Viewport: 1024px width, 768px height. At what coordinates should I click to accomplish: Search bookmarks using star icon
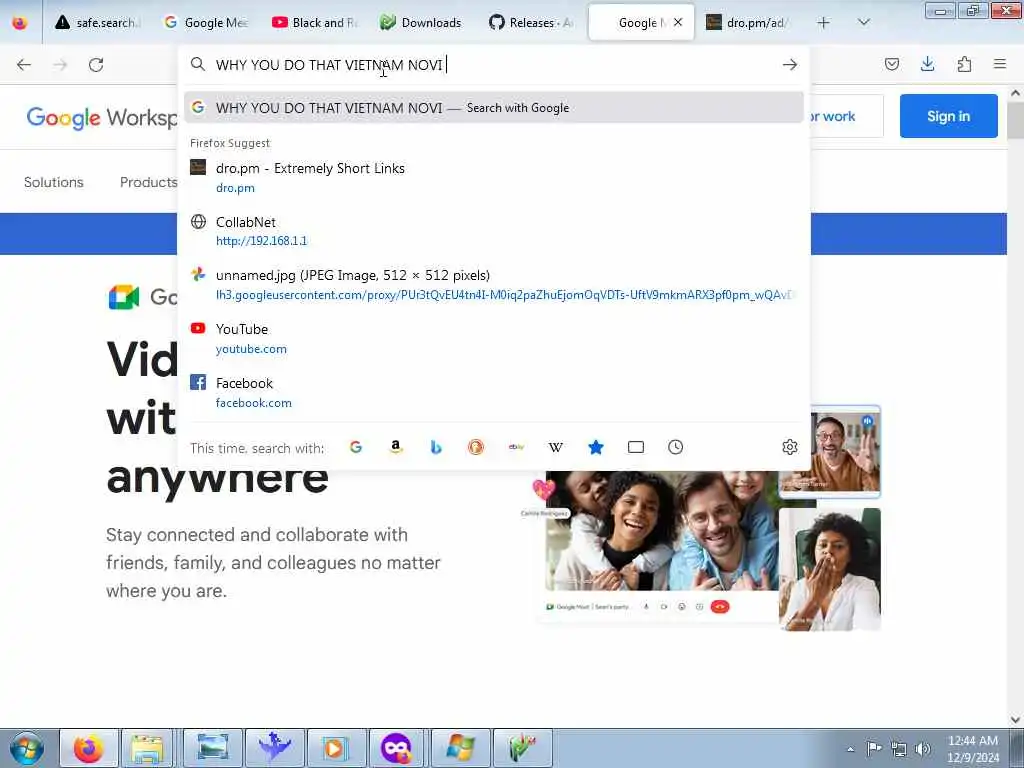point(596,447)
